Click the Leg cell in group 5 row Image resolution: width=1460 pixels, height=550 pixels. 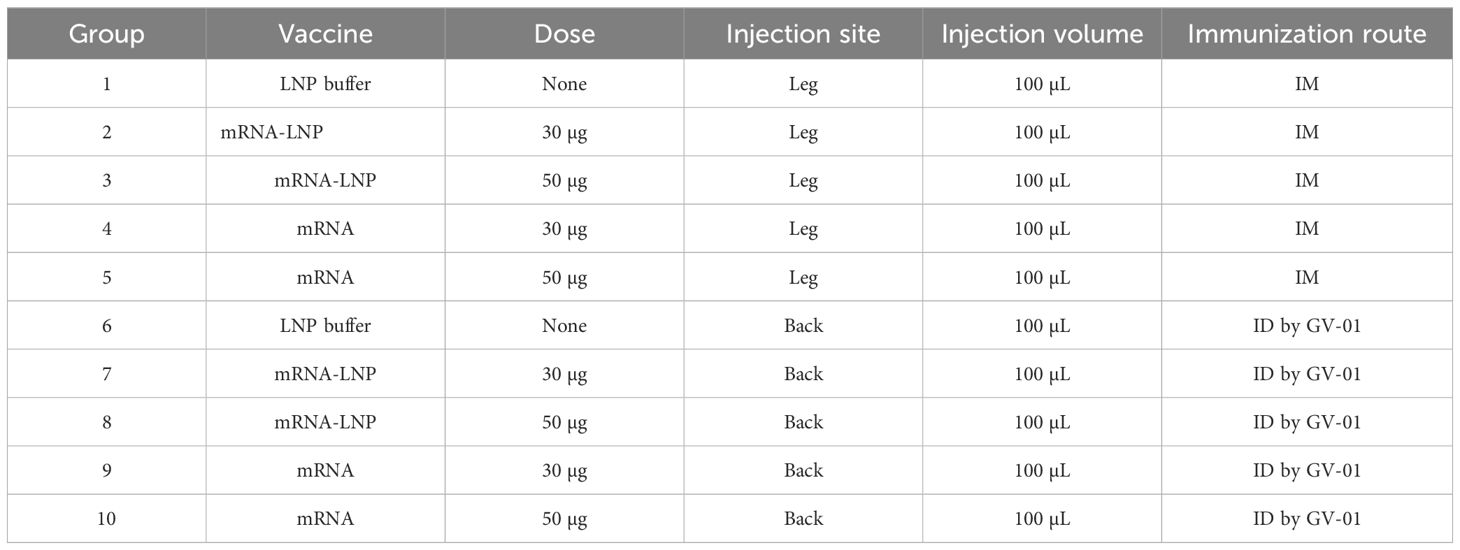(803, 277)
